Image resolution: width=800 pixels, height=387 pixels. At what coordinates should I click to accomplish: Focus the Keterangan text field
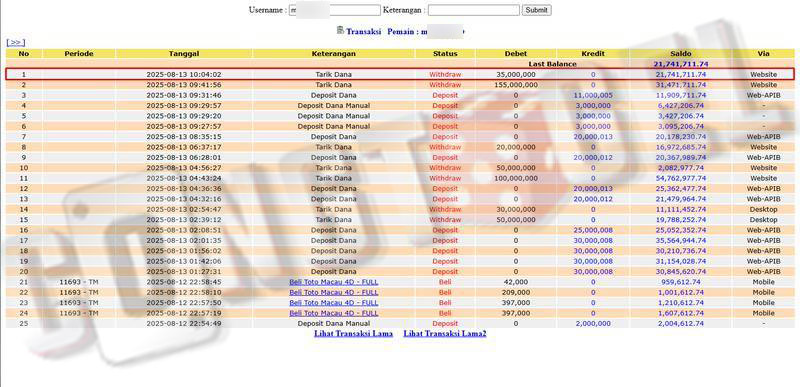pos(473,10)
